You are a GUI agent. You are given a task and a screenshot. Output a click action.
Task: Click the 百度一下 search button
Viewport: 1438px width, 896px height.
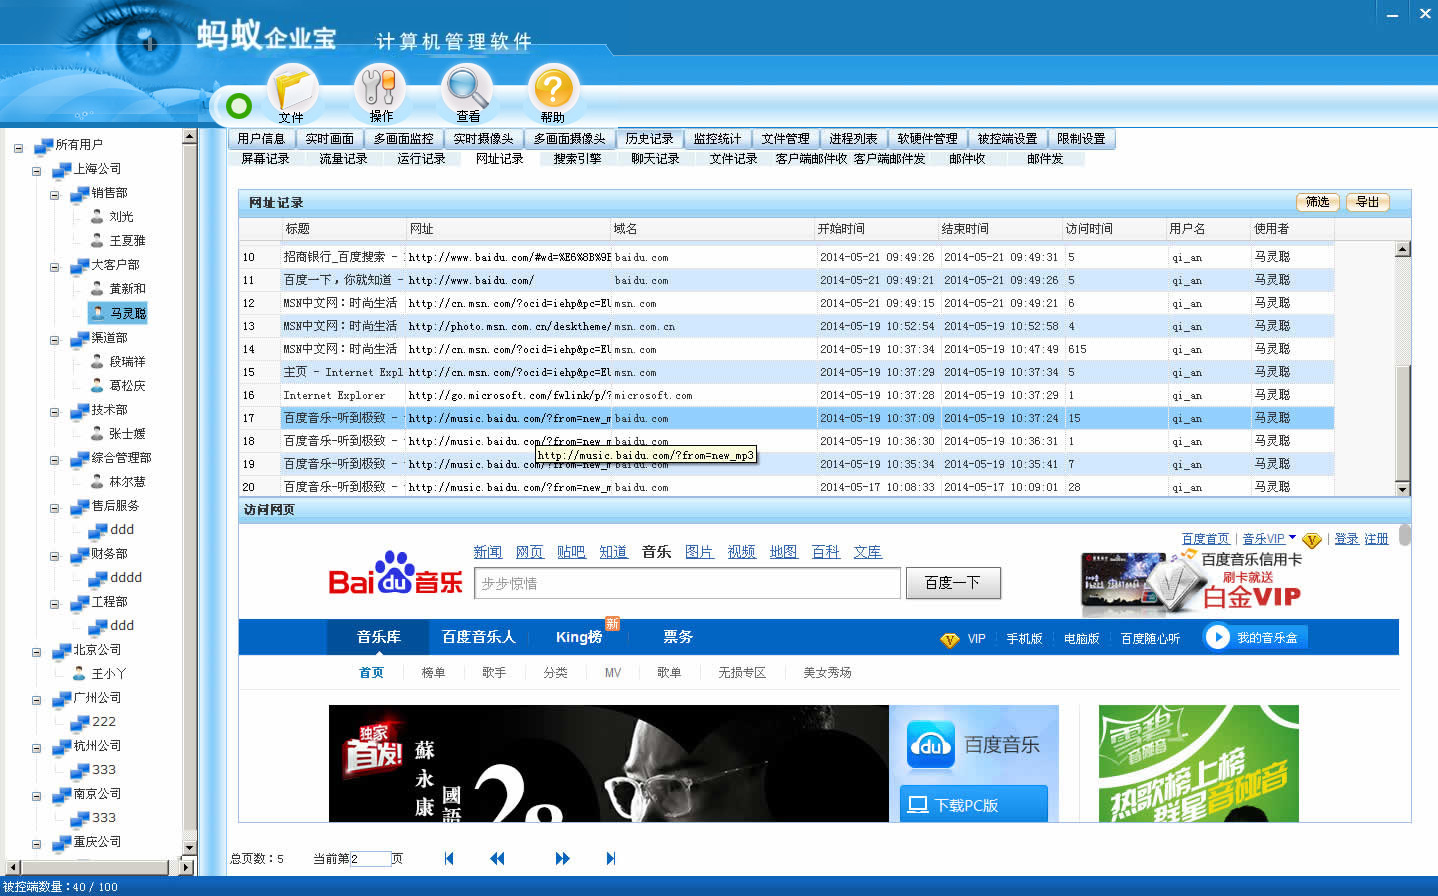[x=952, y=583]
